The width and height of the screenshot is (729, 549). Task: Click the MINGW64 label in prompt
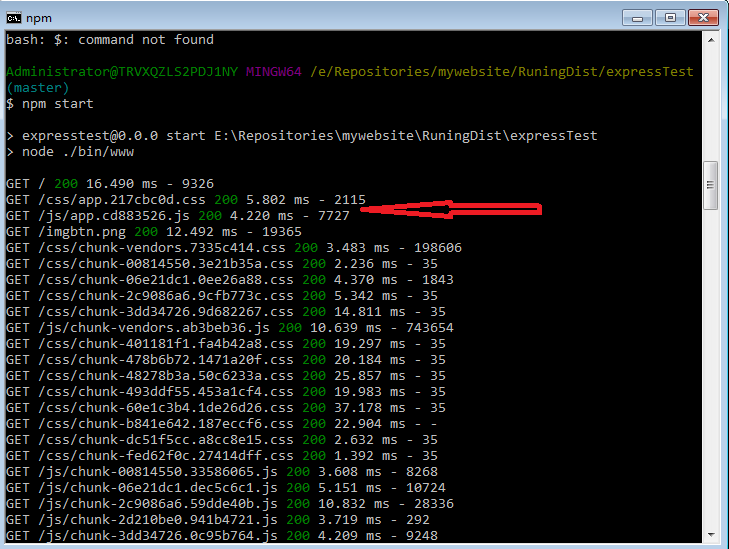click(x=273, y=72)
